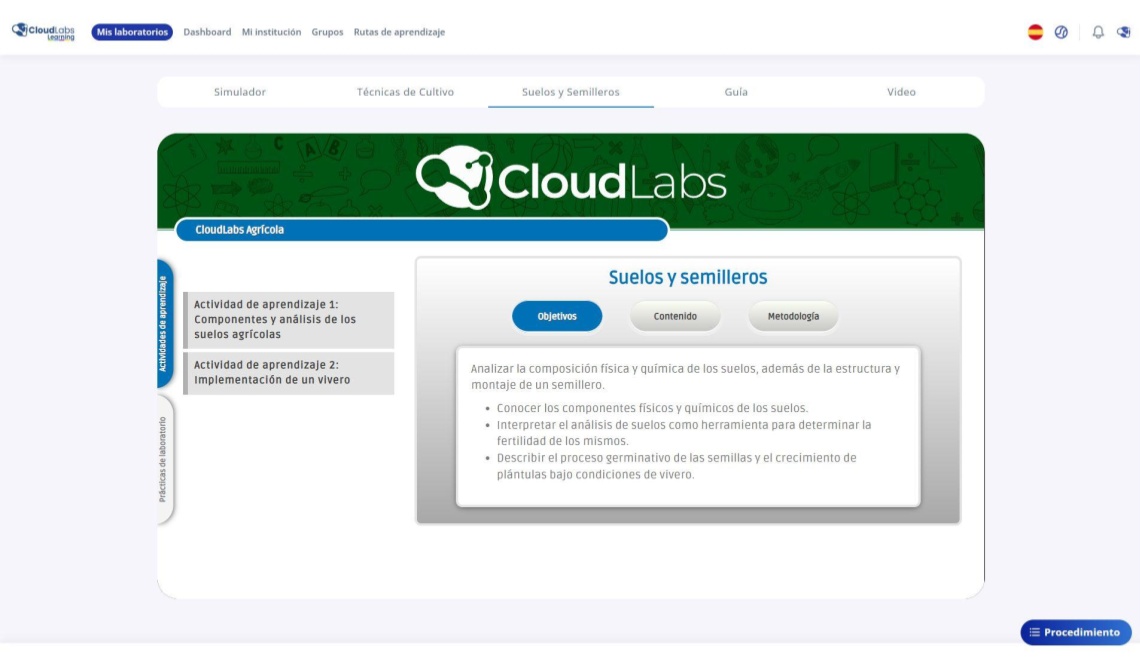Image resolution: width=1140 pixels, height=670 pixels.
Task: Click the round help icon beside the flag
Action: click(1061, 32)
